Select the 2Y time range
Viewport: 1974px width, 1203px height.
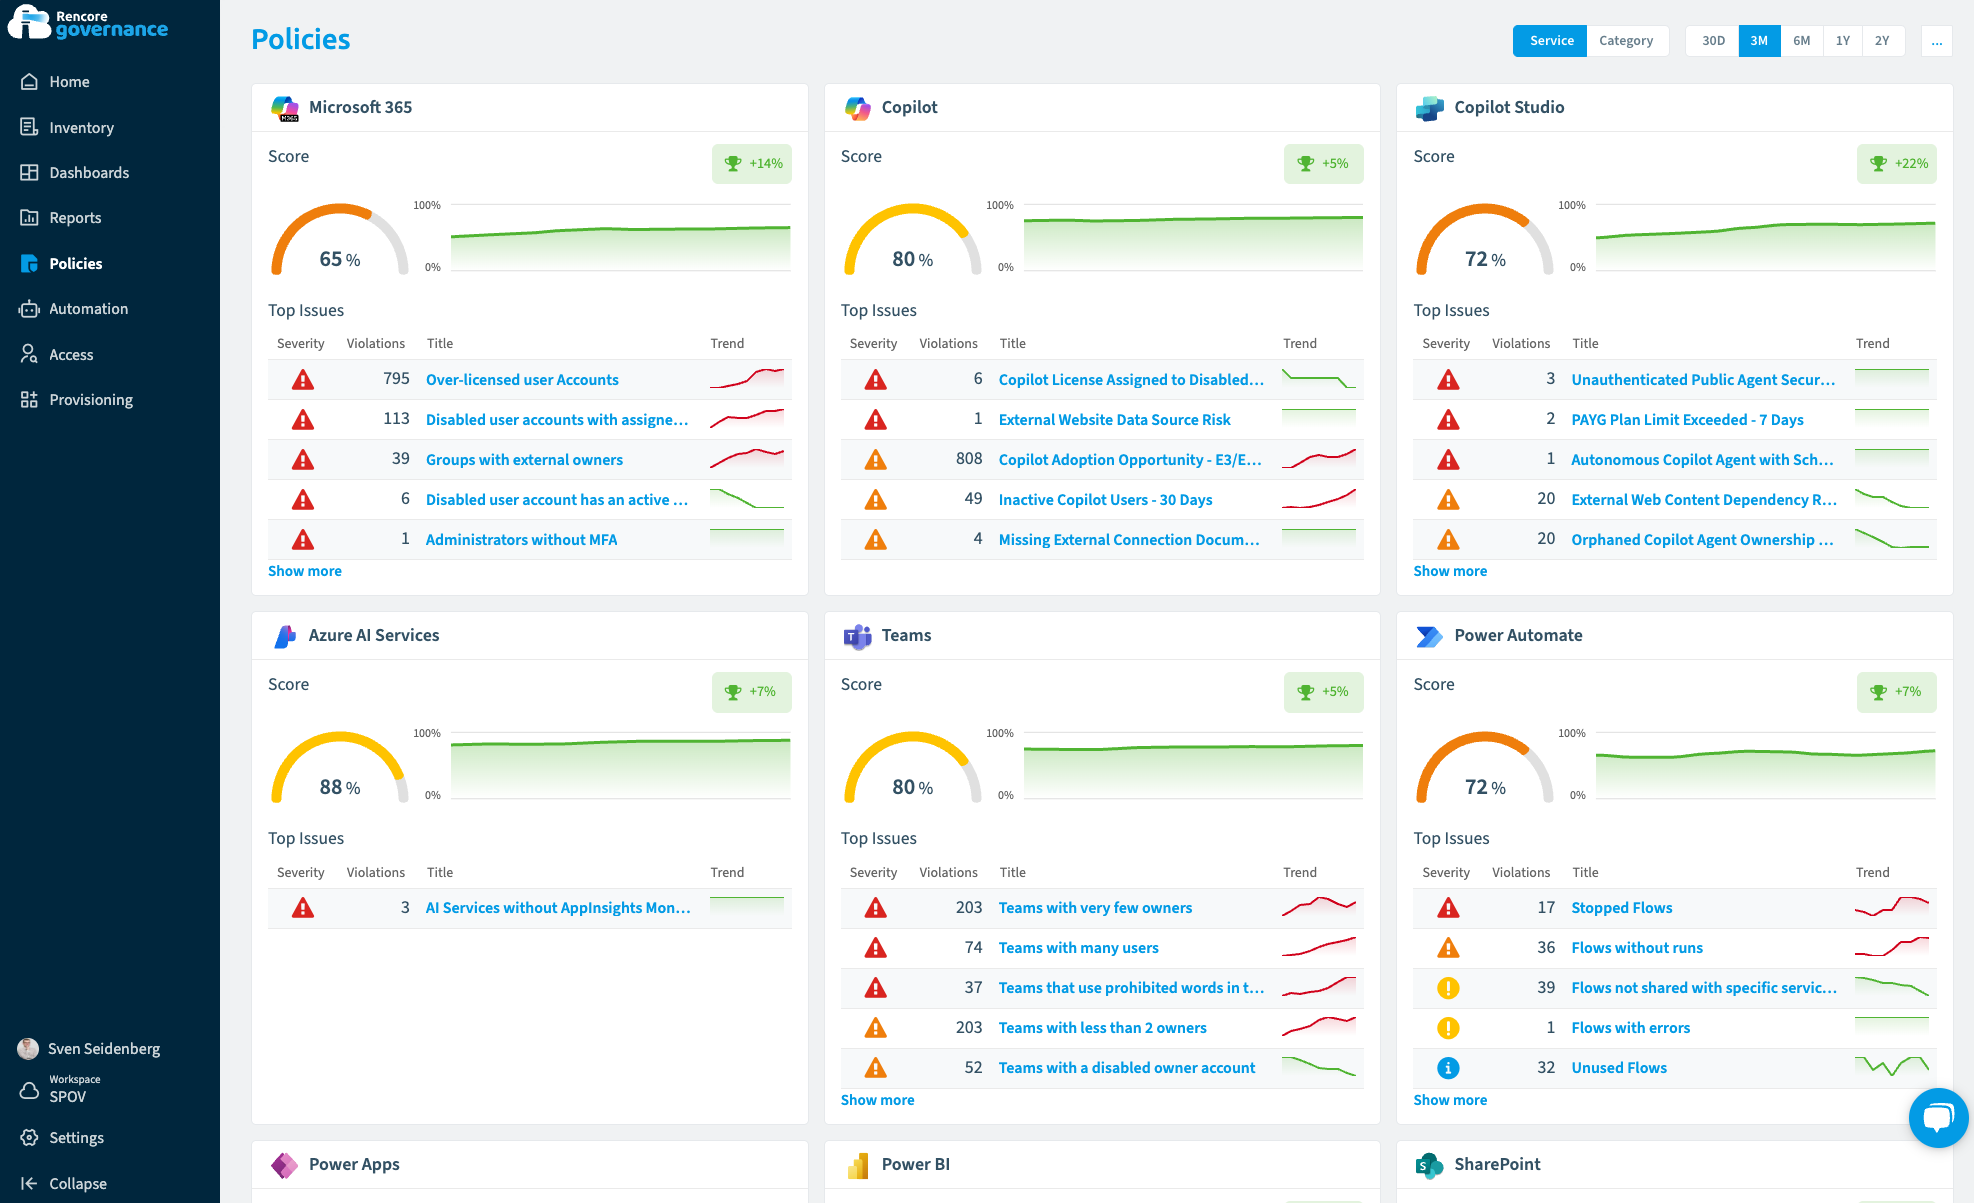[1883, 41]
